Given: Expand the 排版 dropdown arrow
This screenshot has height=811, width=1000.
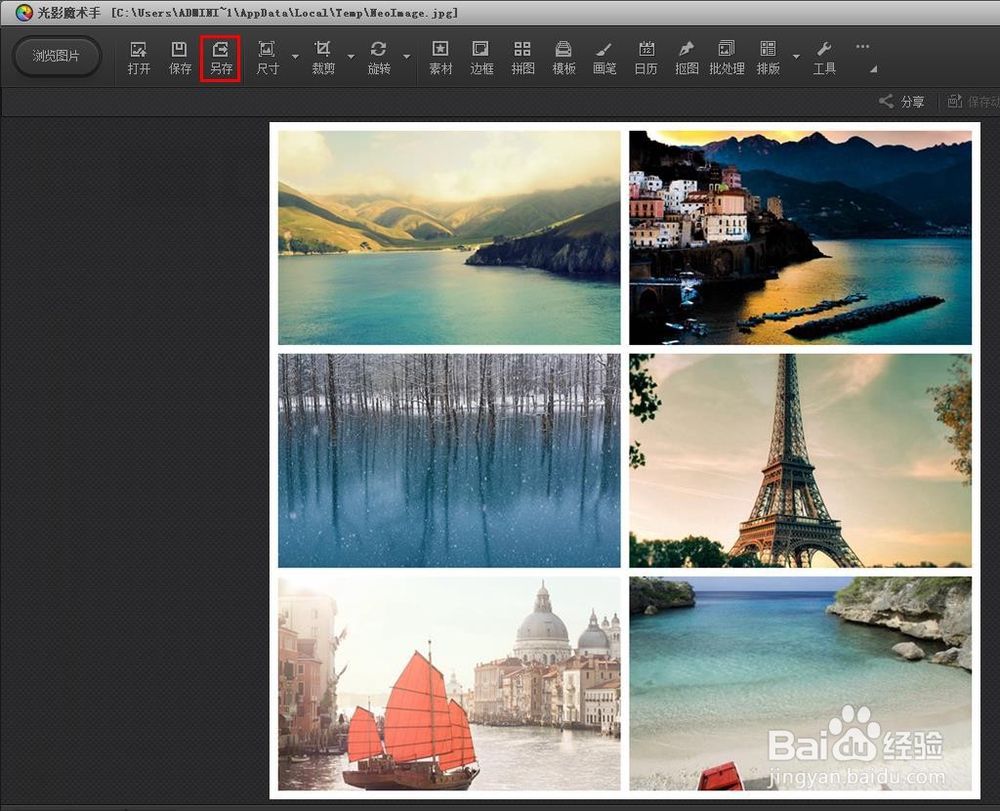Looking at the screenshot, I should pos(797,57).
